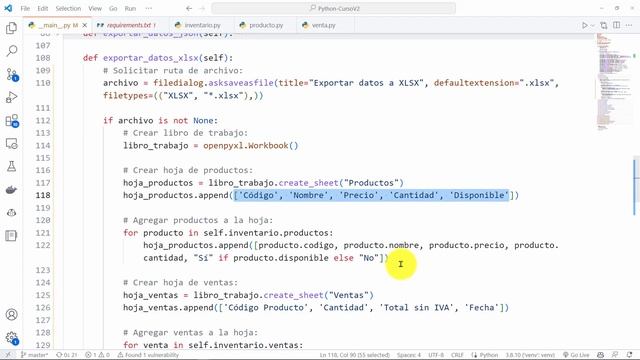Open the Explorer view in activity bar
This screenshot has width=640, height=360.
(11, 28)
